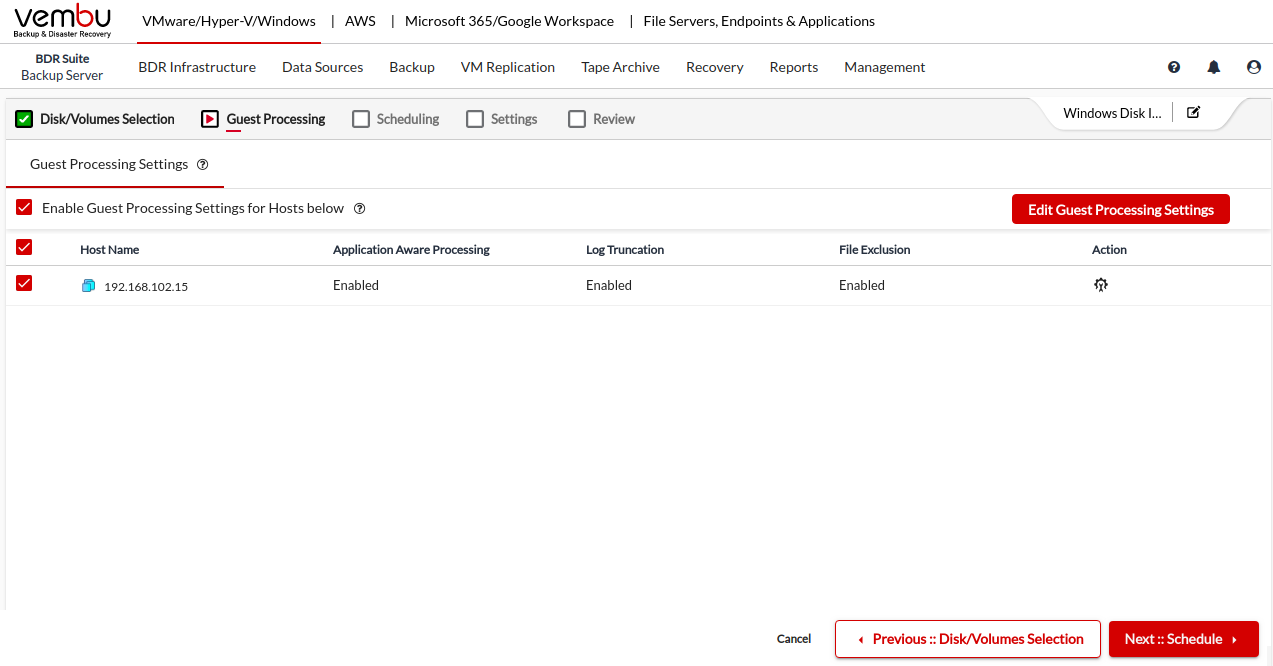Click help icon beside Guest Processing Settings tab
1273x666 pixels.
[x=202, y=164]
